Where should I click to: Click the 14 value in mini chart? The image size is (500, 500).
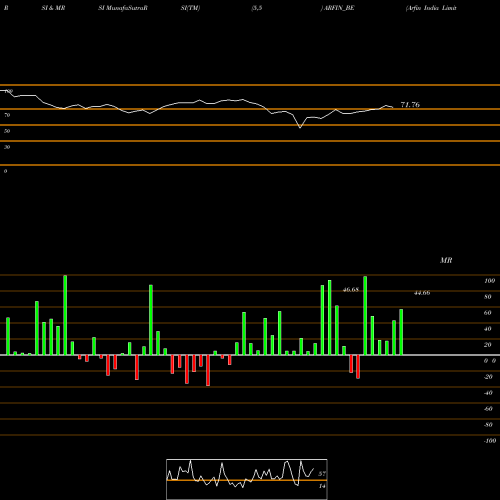pos(322,486)
